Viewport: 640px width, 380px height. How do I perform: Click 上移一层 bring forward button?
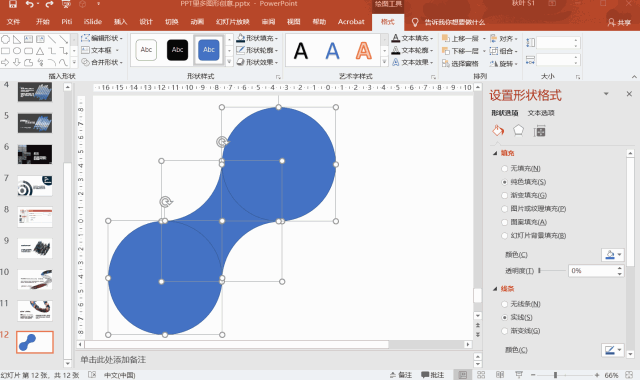coord(460,39)
